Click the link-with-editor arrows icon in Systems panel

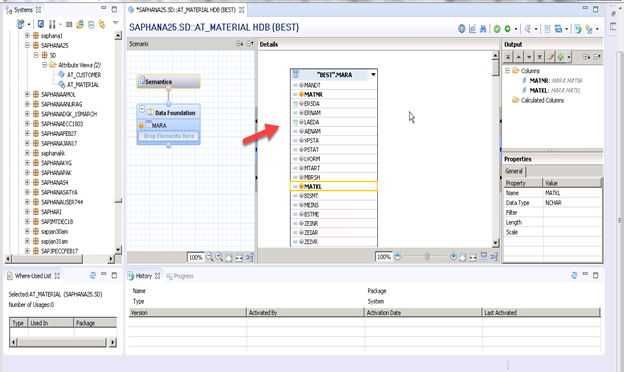tap(102, 24)
